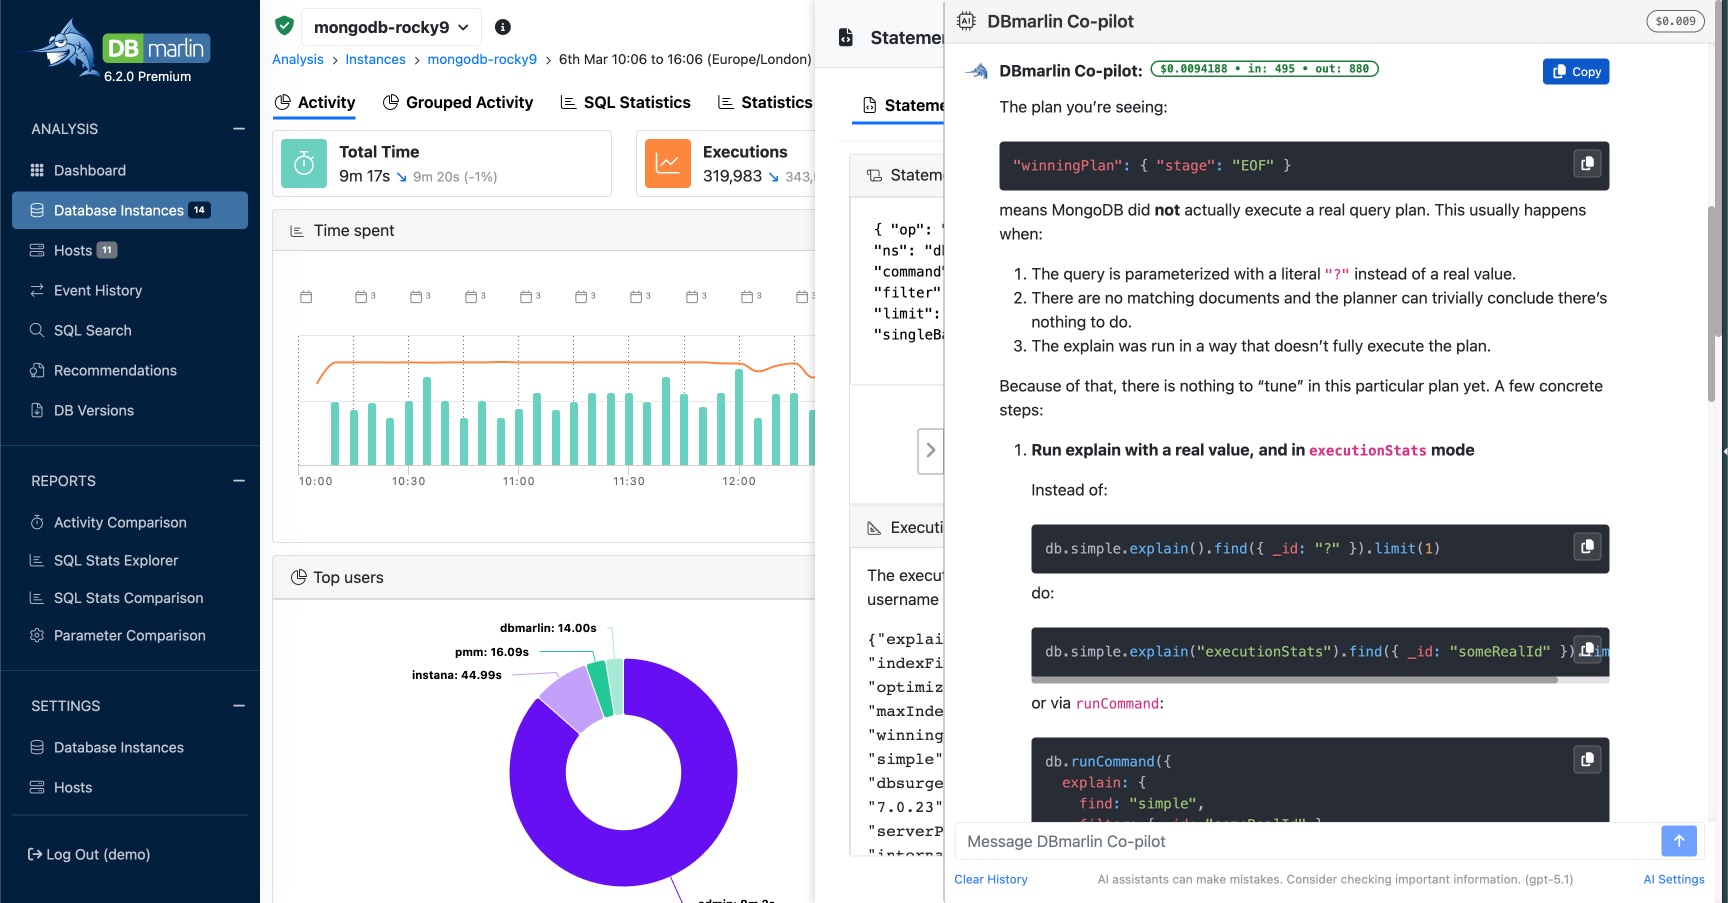Expand the panel with right chevron
Screen dimensions: 1728x903
930,450
